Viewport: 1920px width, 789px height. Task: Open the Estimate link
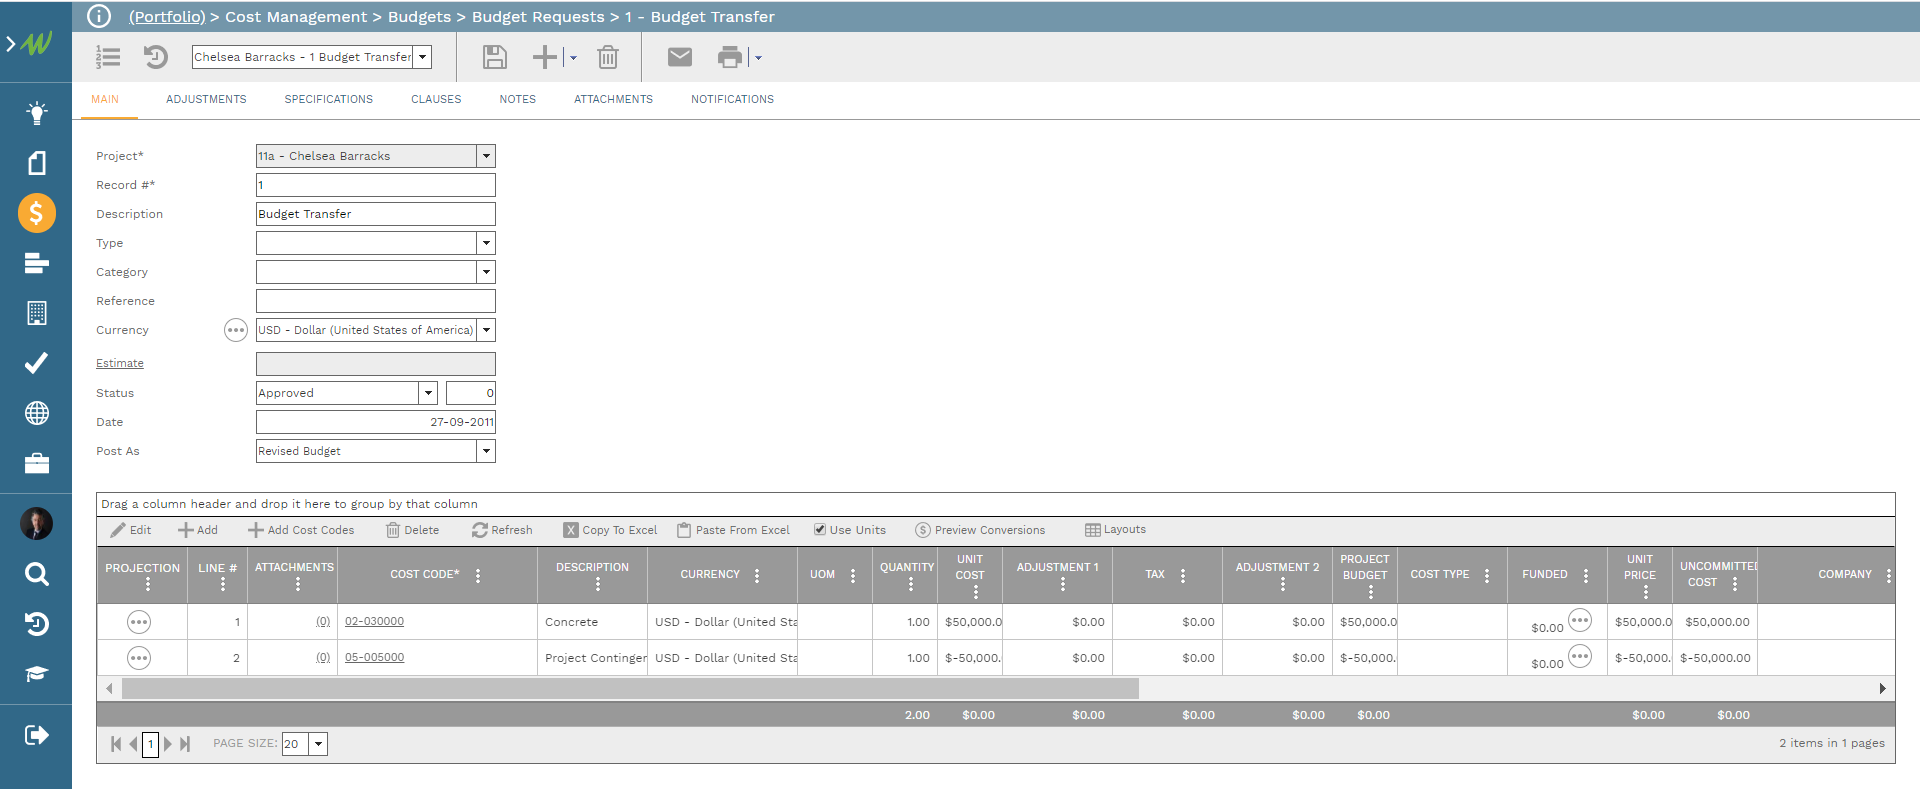120,363
